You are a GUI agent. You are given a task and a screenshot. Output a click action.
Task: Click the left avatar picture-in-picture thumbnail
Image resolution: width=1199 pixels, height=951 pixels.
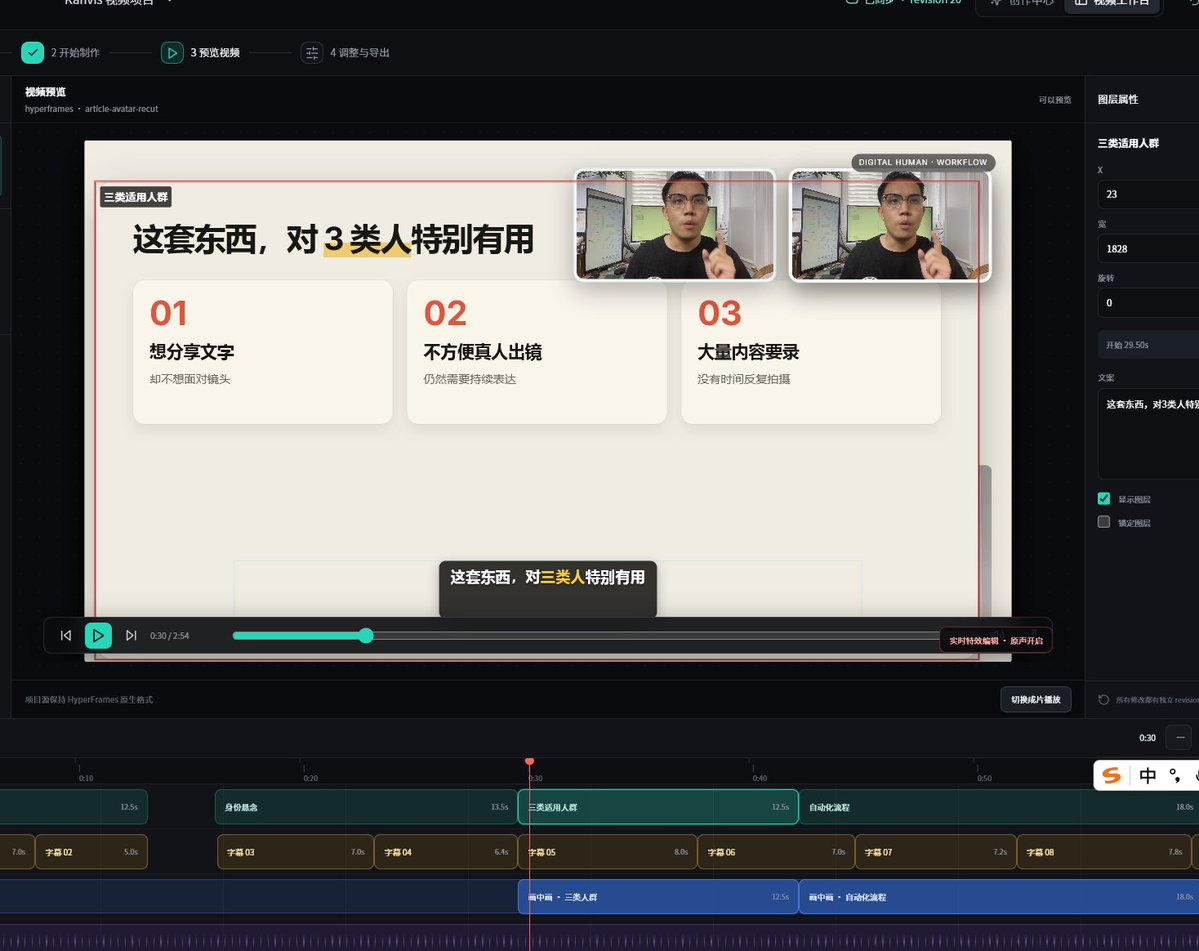click(x=675, y=225)
